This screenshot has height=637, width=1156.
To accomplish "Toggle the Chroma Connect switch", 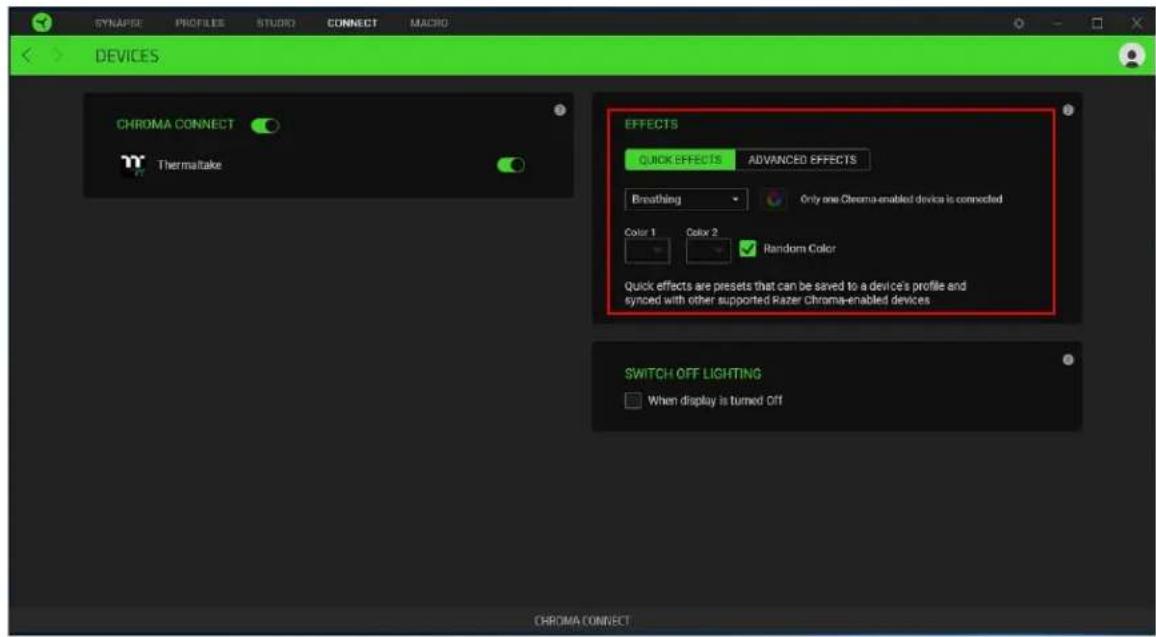I will tap(265, 125).
